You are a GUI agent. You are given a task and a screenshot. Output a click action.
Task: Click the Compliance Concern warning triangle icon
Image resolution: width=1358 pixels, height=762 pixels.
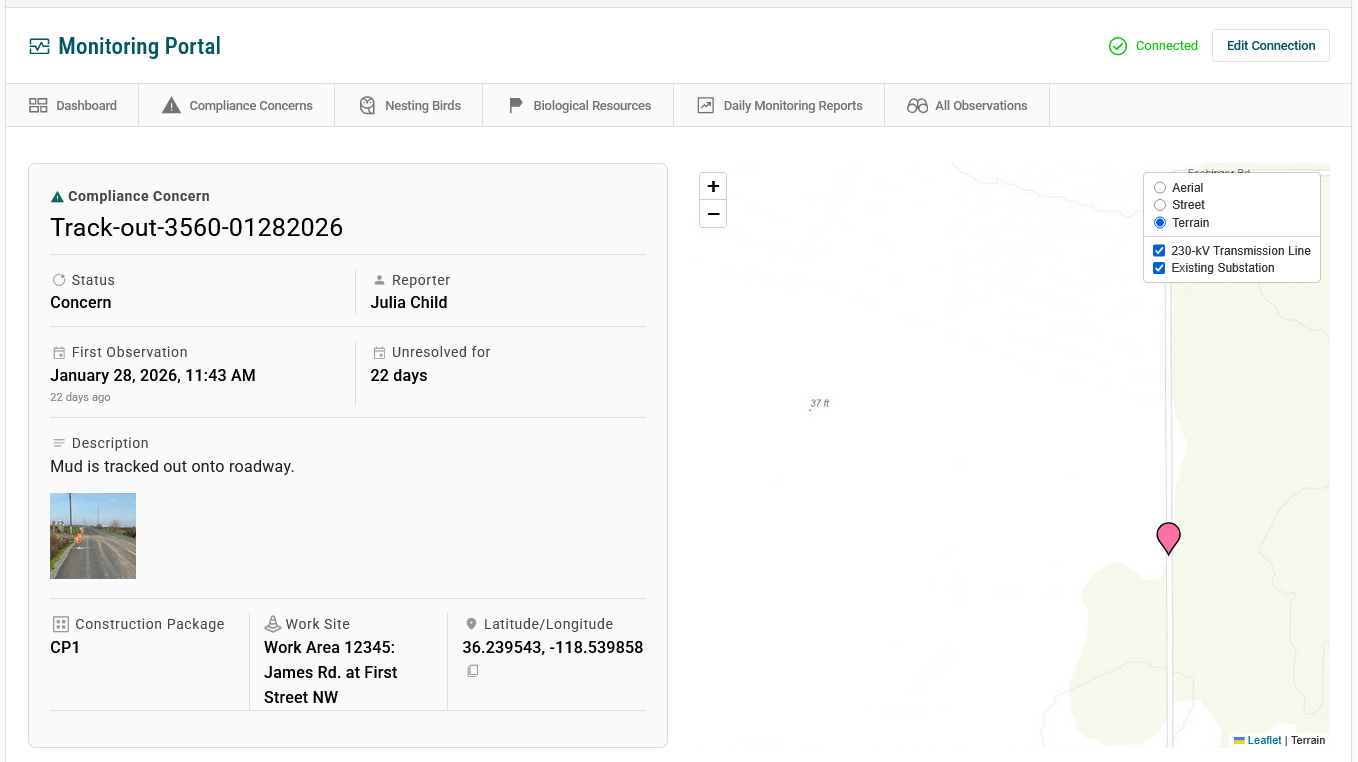57,197
